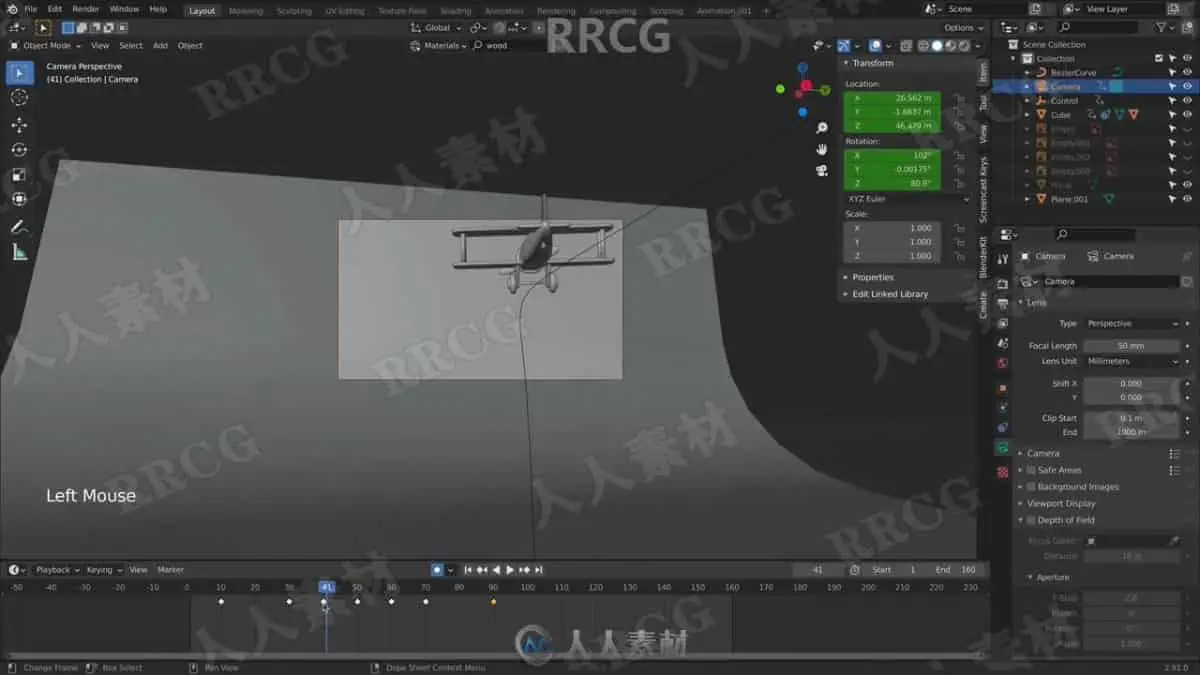
Task: Enable the Depth of Field checkbox
Action: (x=1032, y=520)
